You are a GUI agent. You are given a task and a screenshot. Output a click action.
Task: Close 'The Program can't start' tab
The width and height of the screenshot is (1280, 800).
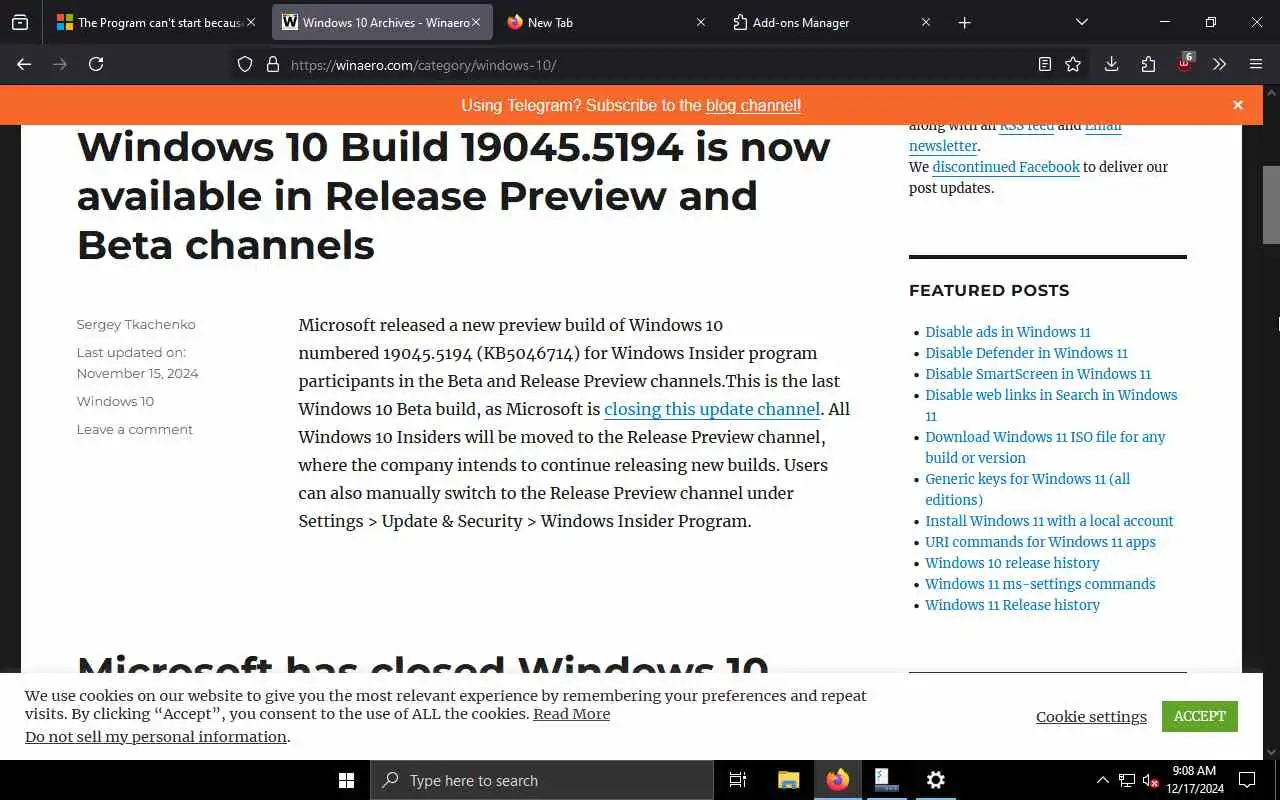coord(251,22)
